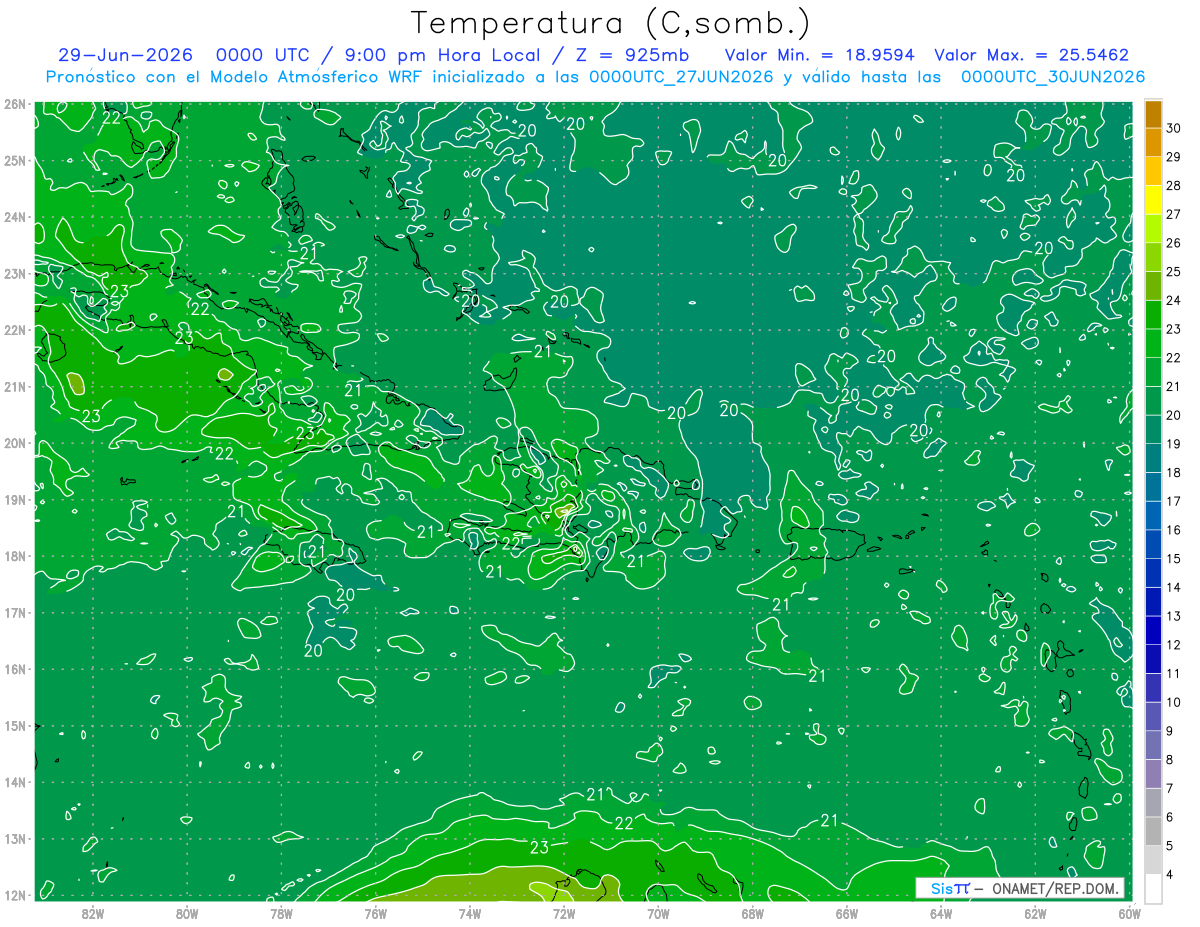Click the '80W' longitude axis label
The height and width of the screenshot is (927, 1200).
tap(187, 913)
